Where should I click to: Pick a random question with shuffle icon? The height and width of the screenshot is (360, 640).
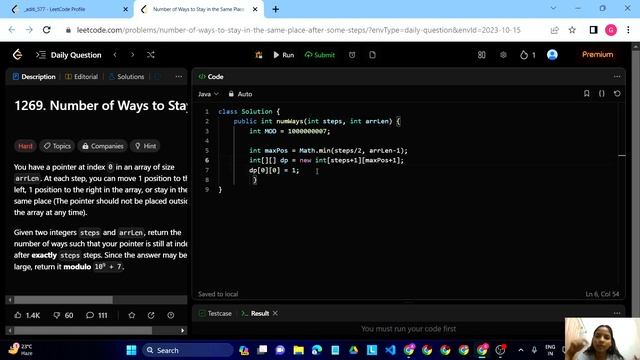[x=151, y=55]
